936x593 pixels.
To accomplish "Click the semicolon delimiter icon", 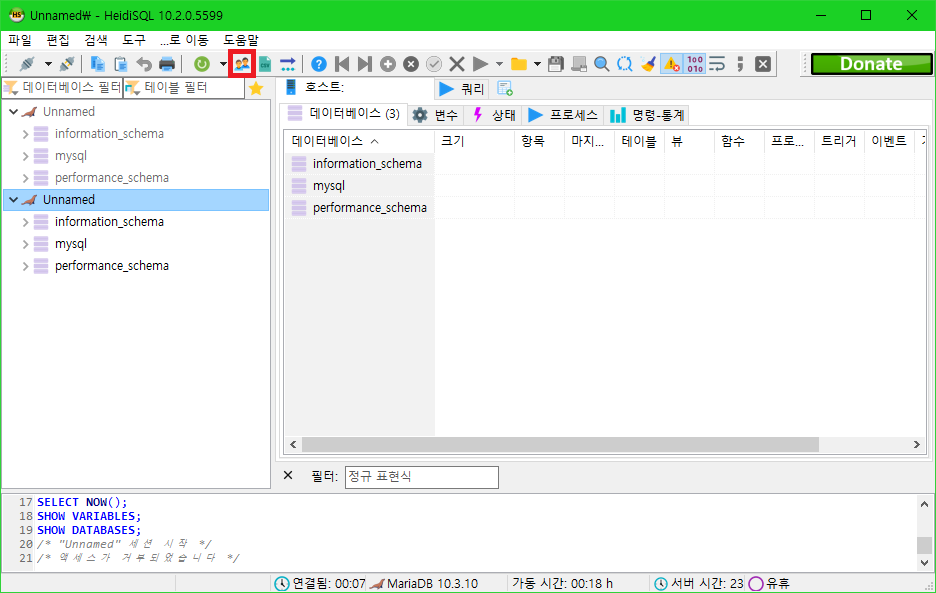I will 740,64.
